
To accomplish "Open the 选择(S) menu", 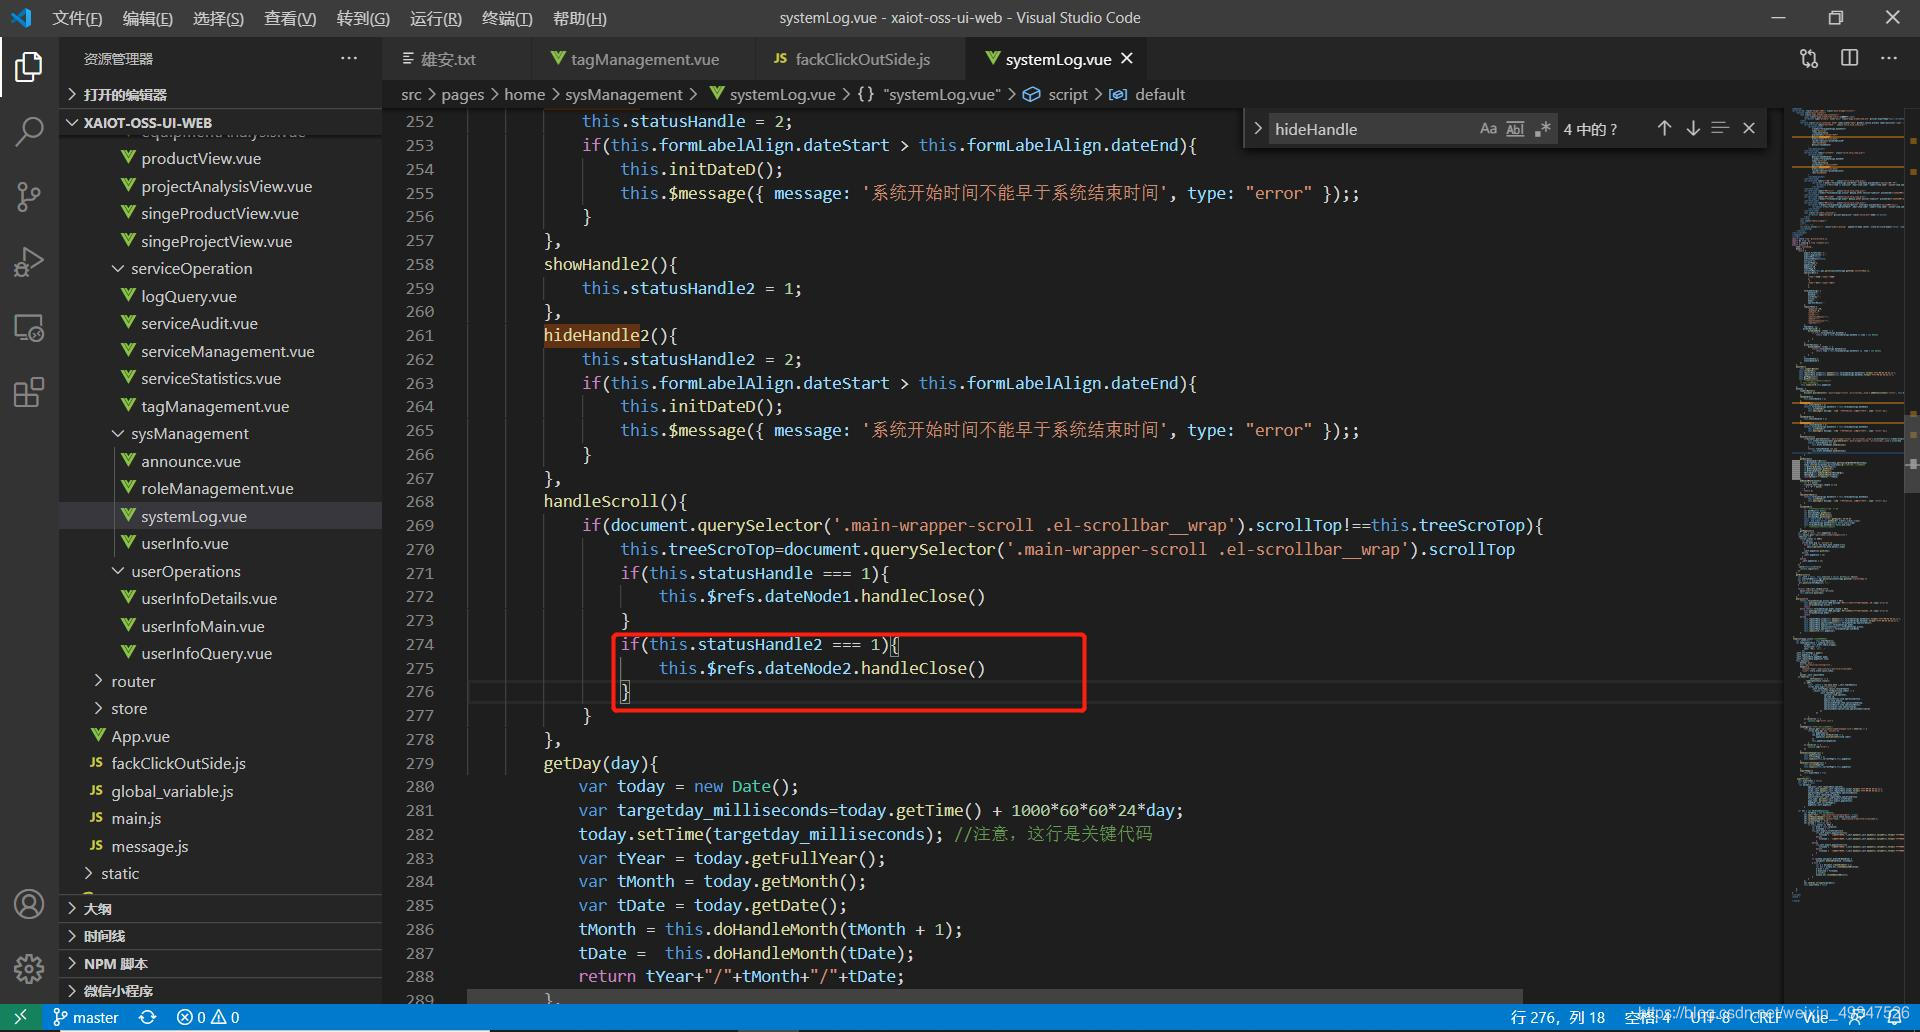I will point(217,18).
